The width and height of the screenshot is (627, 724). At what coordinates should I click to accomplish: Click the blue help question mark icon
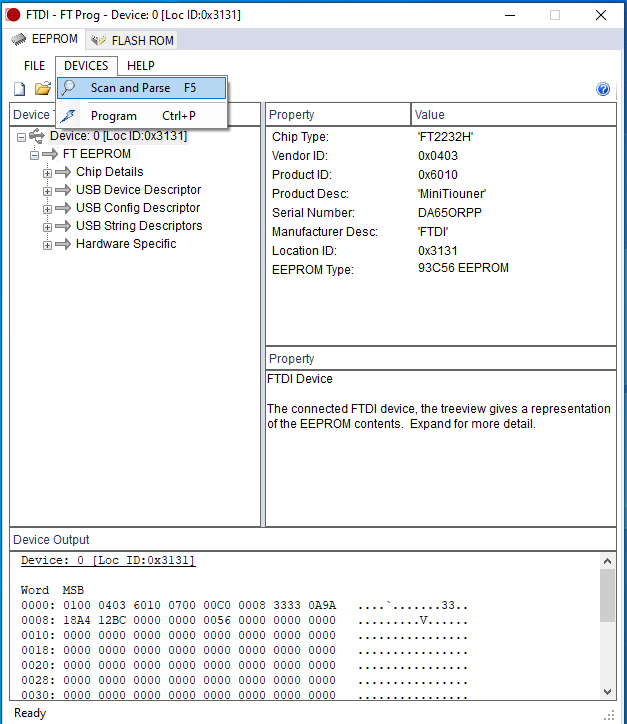point(603,89)
